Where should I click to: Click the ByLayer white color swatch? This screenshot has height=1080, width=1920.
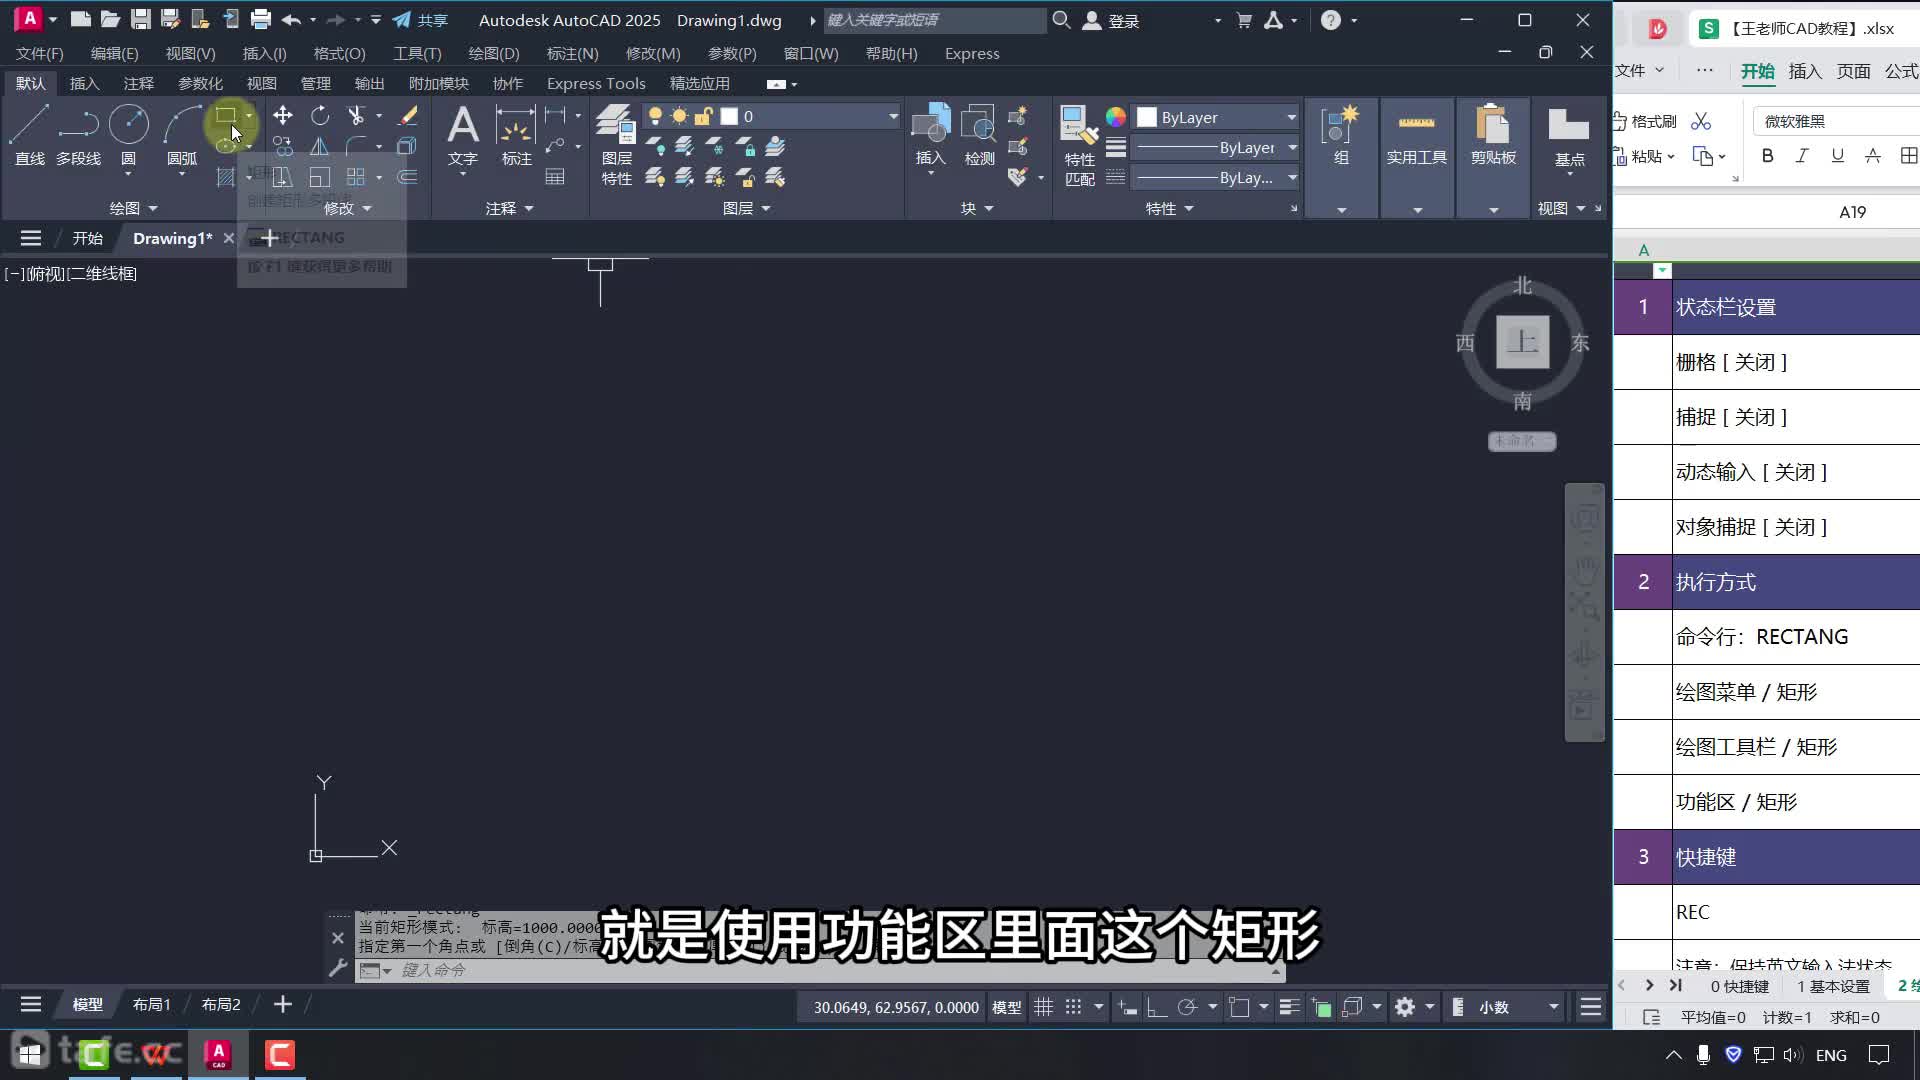(1147, 117)
